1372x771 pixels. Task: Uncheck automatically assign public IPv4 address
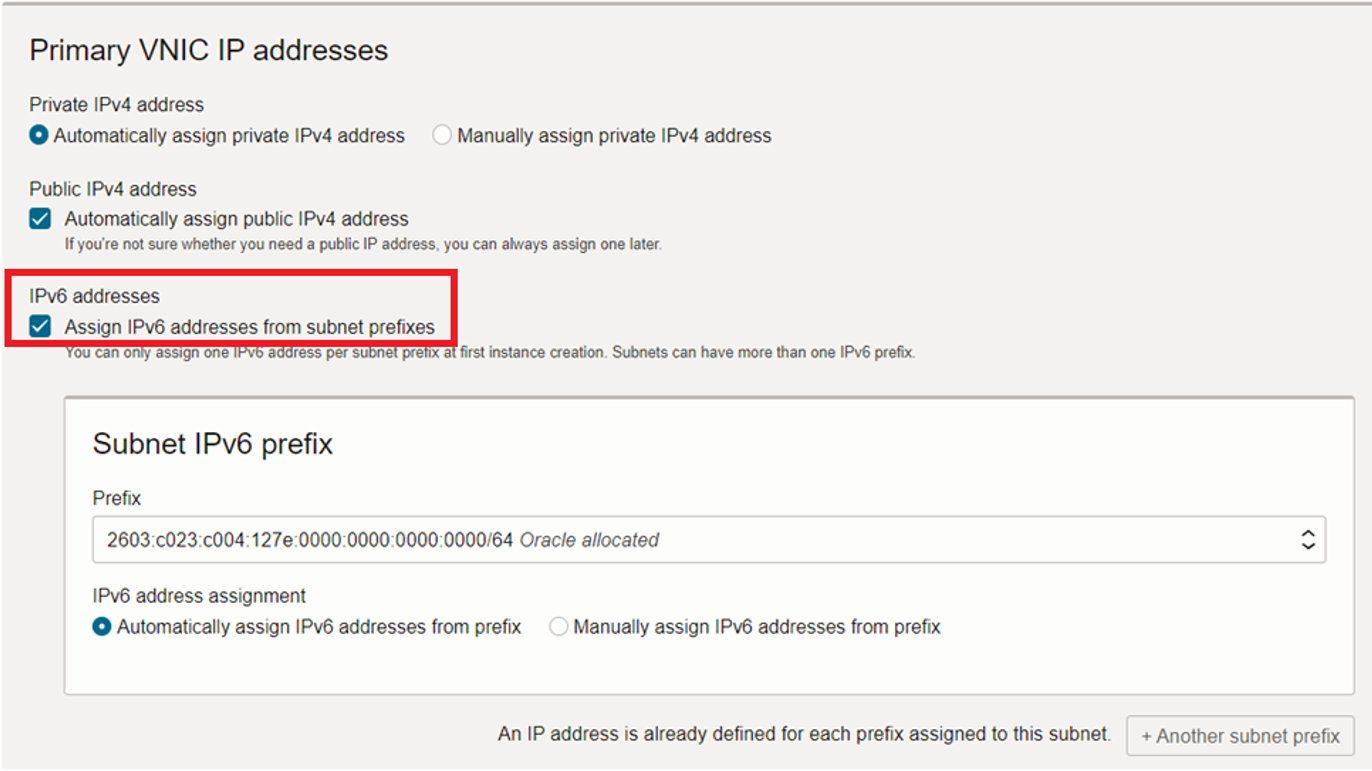pos(39,218)
